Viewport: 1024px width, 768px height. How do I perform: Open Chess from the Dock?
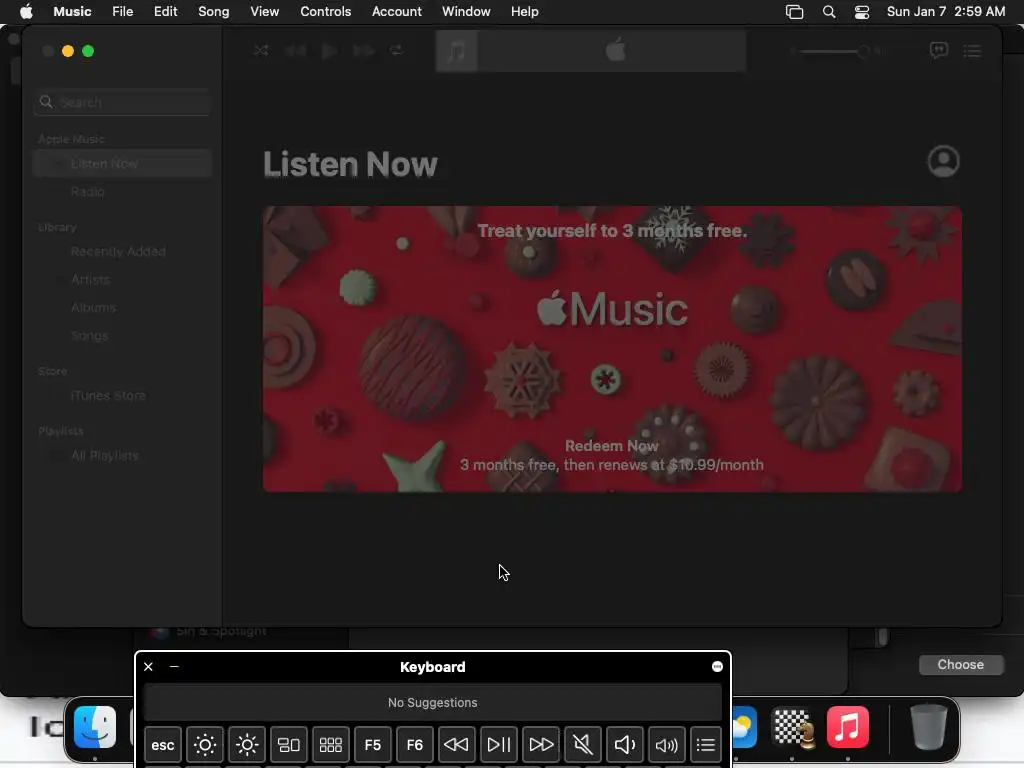(793, 727)
